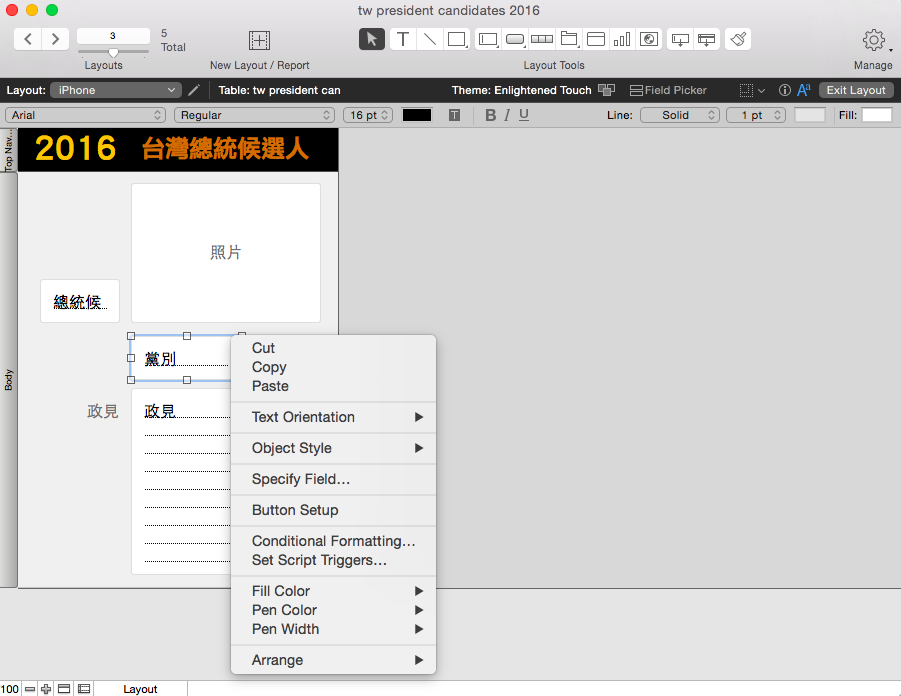Choose Set Script Triggers… menu item

pos(333,560)
